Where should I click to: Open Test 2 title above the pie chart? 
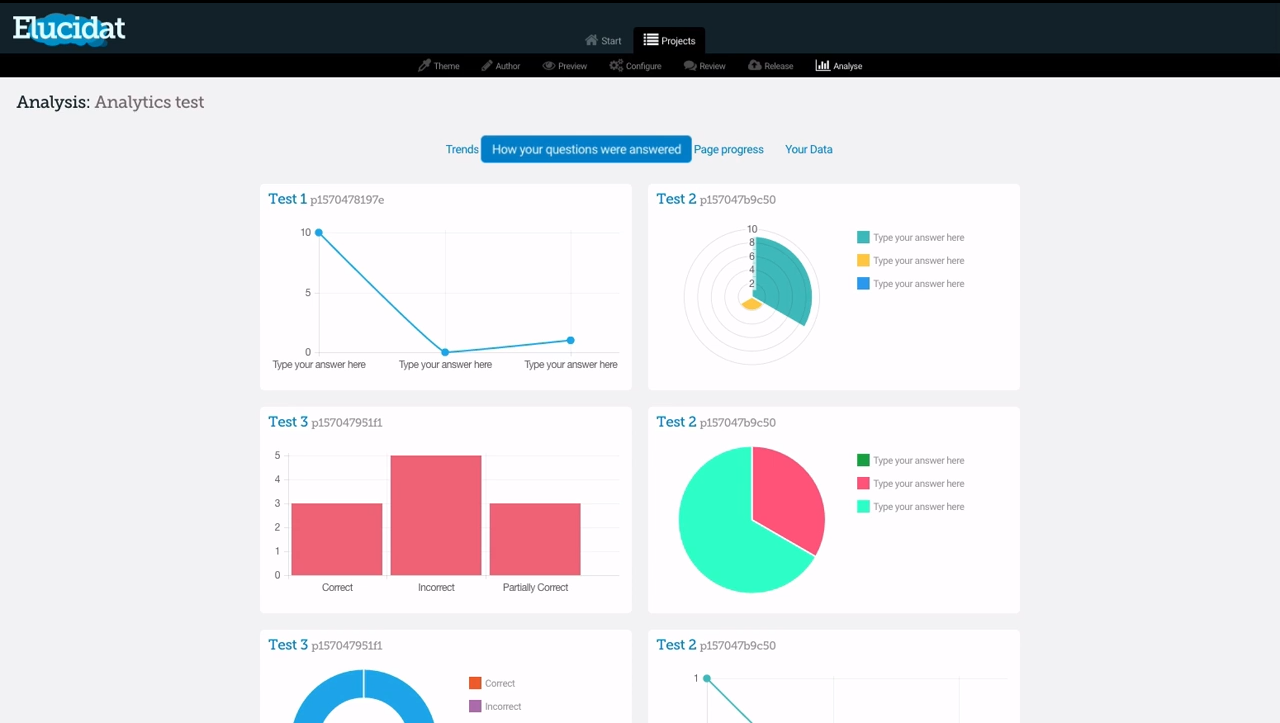click(x=676, y=422)
